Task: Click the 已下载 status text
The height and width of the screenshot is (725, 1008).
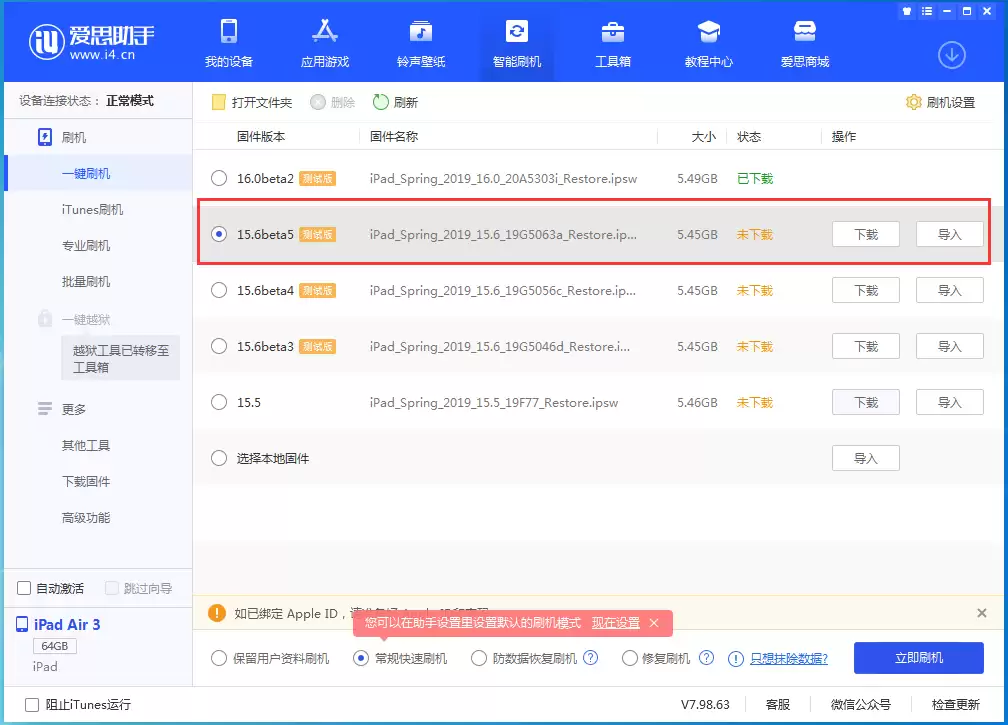Action: click(755, 178)
